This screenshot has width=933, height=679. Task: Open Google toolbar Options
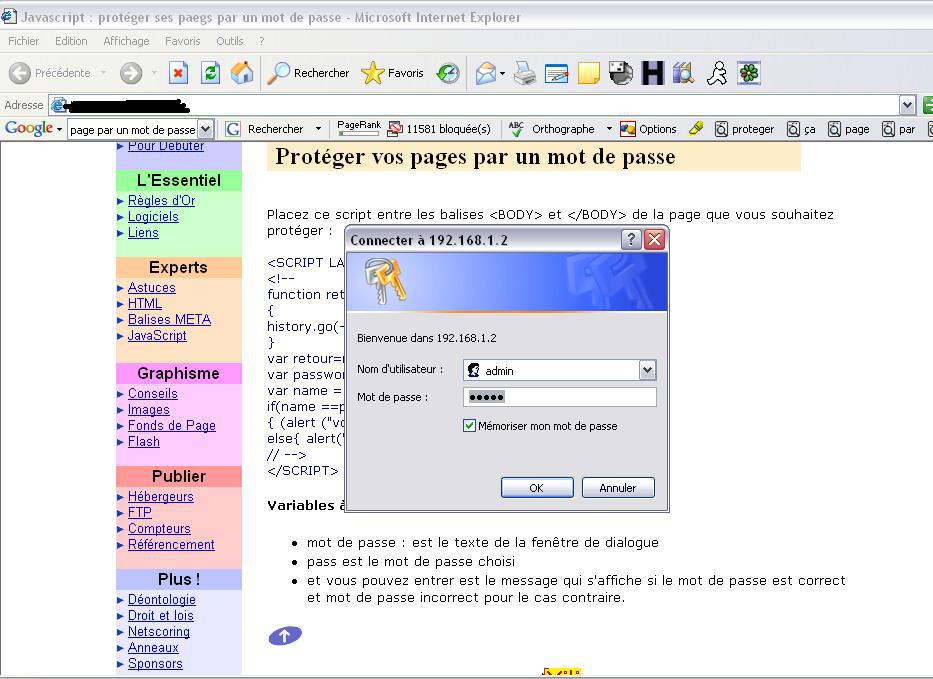tap(648, 129)
